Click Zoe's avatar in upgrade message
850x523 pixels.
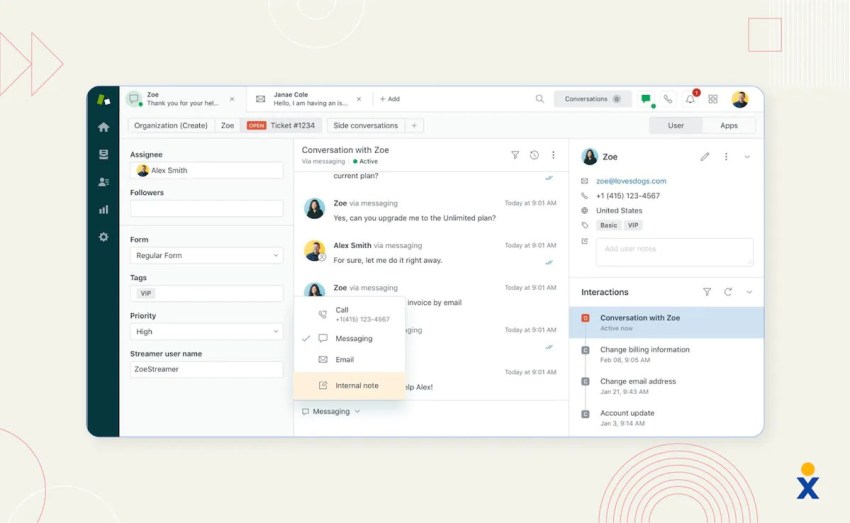pyautogui.click(x=314, y=209)
